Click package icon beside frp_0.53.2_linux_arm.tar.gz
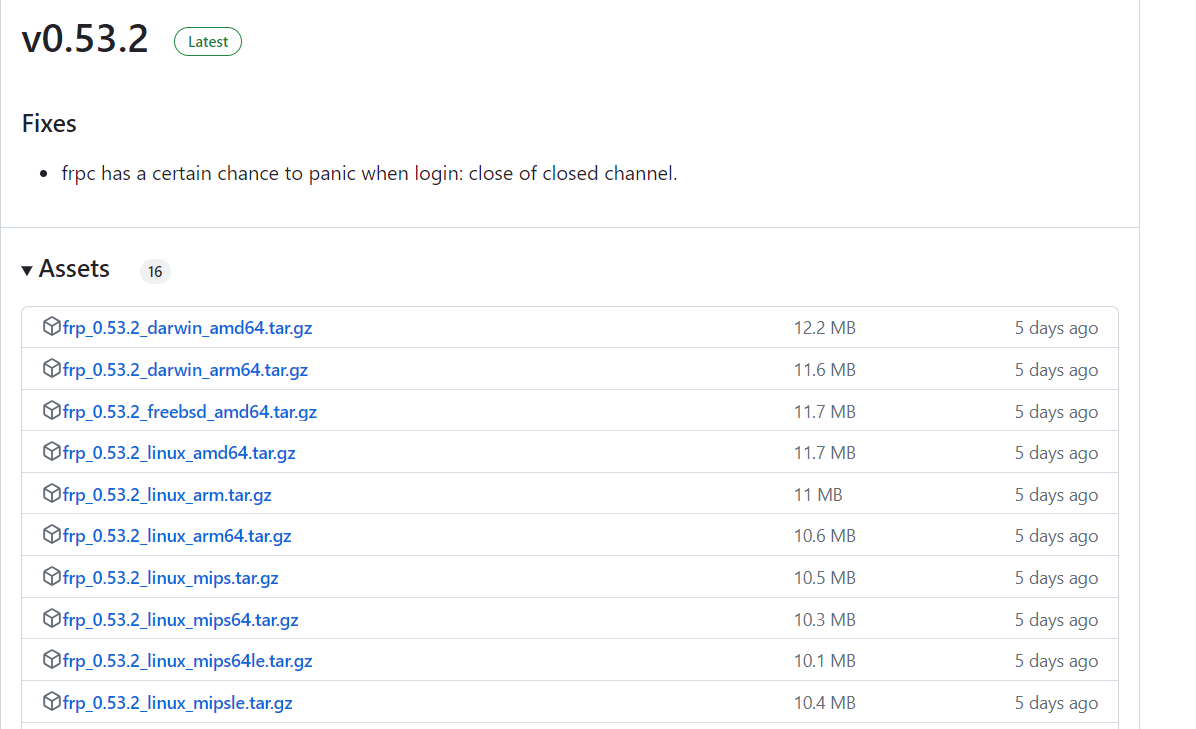The image size is (1196, 729). [x=51, y=494]
